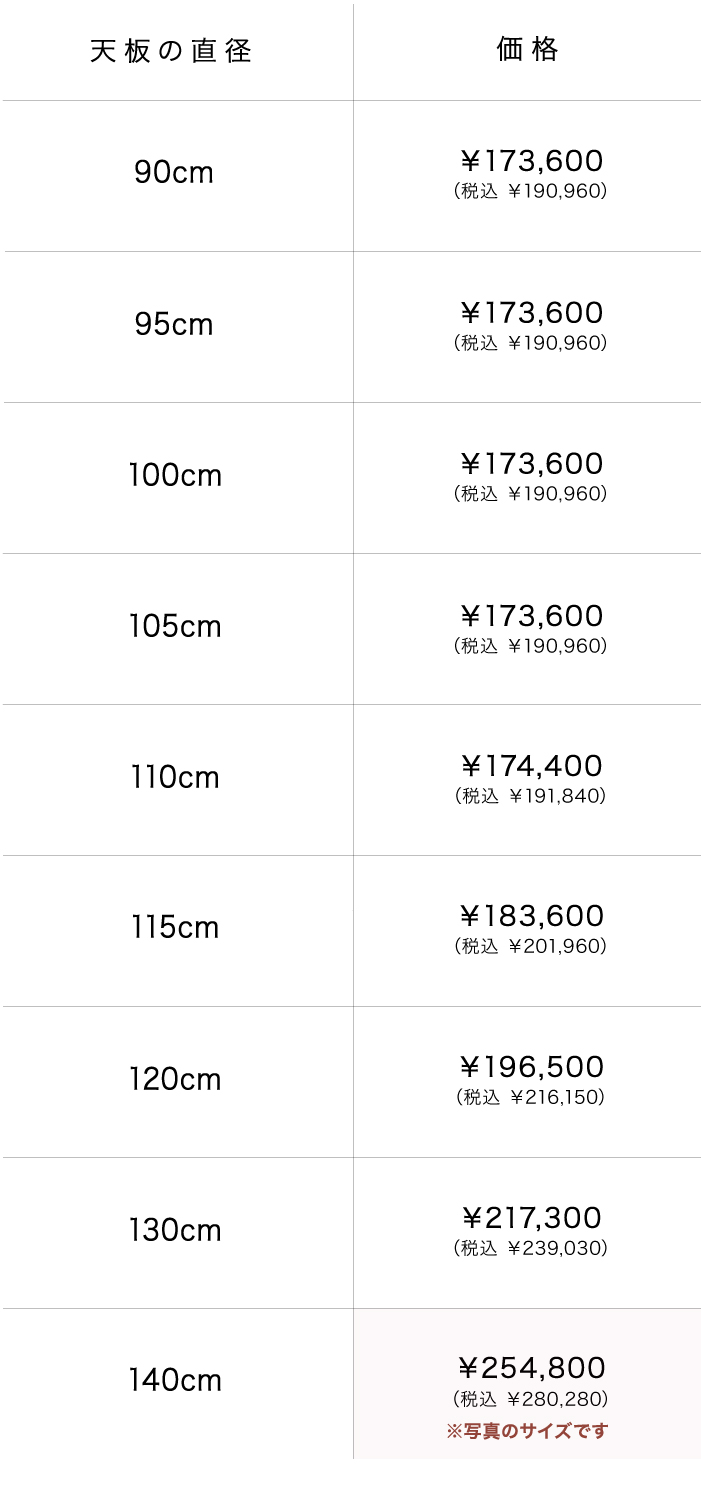Select the 130cm size label
701x1506 pixels.
click(175, 1231)
